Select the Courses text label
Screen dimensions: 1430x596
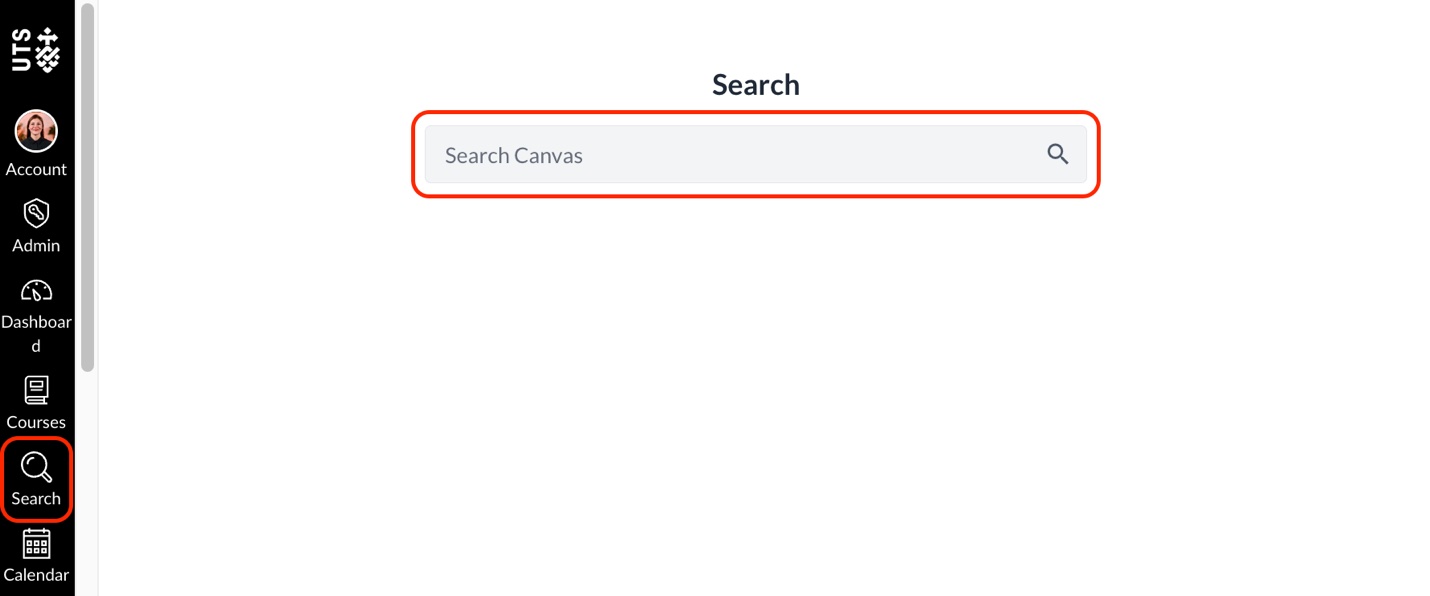click(x=36, y=422)
